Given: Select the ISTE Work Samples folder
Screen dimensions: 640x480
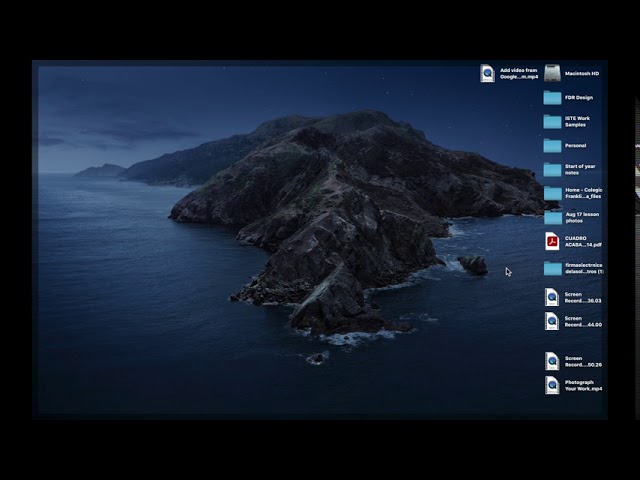Looking at the screenshot, I should (552, 122).
